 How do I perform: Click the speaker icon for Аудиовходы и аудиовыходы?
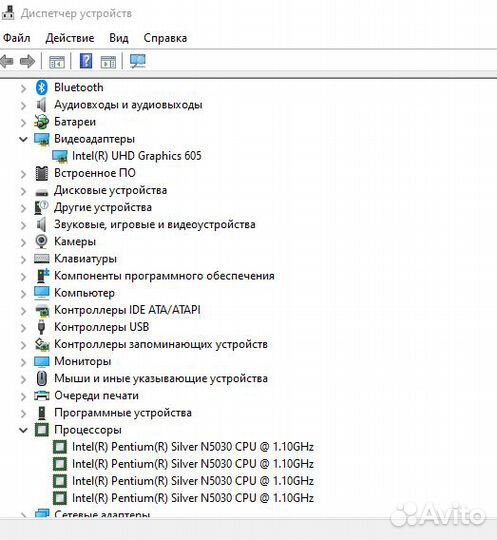(41, 105)
